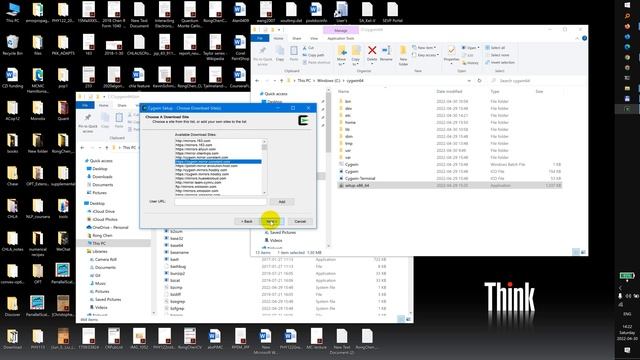Open recent locations arrow in cygwin64 window
The image size is (640, 360).
[x=274, y=81]
